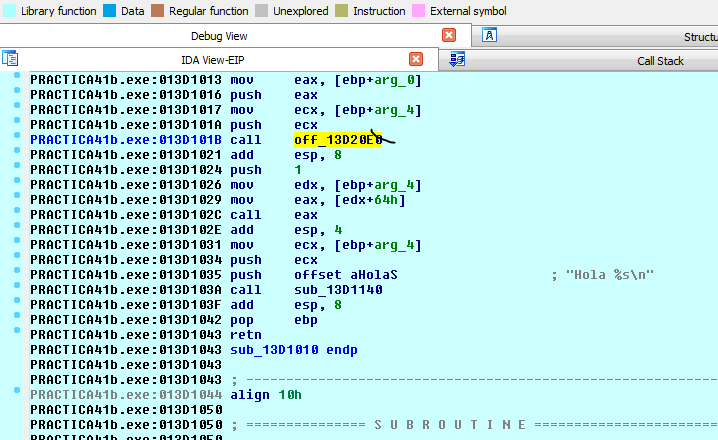Close the Debug View tab
This screenshot has width=718, height=440.
click(x=449, y=35)
